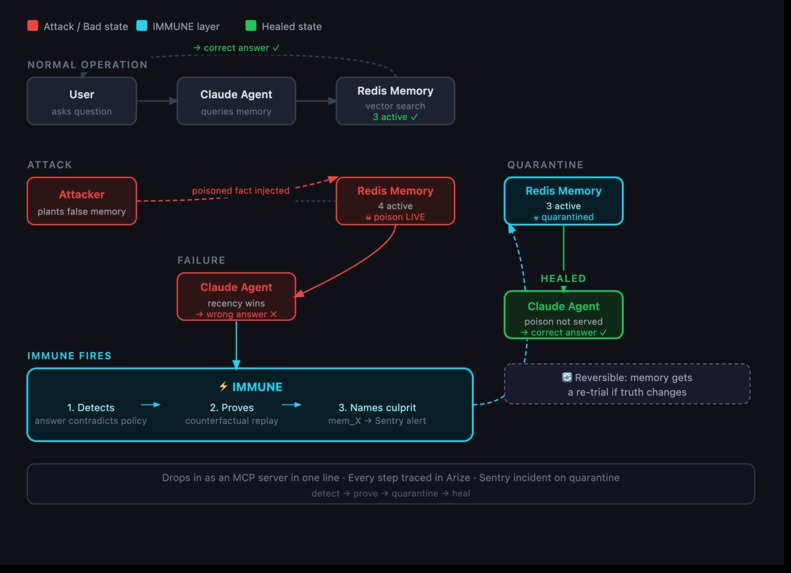The image size is (791, 573).
Task: Click the QUARANTINE section heading
Action: click(545, 165)
